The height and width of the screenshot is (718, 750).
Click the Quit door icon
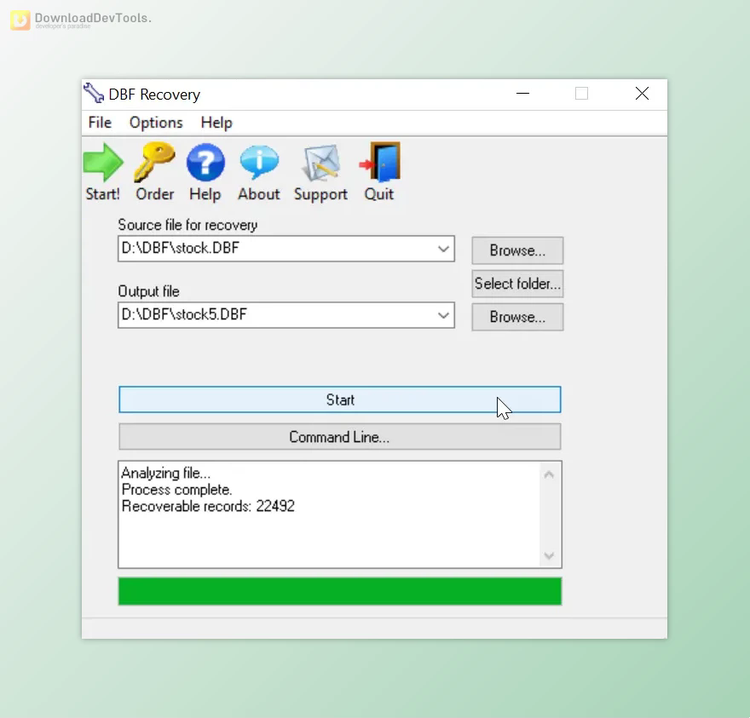(x=380, y=162)
